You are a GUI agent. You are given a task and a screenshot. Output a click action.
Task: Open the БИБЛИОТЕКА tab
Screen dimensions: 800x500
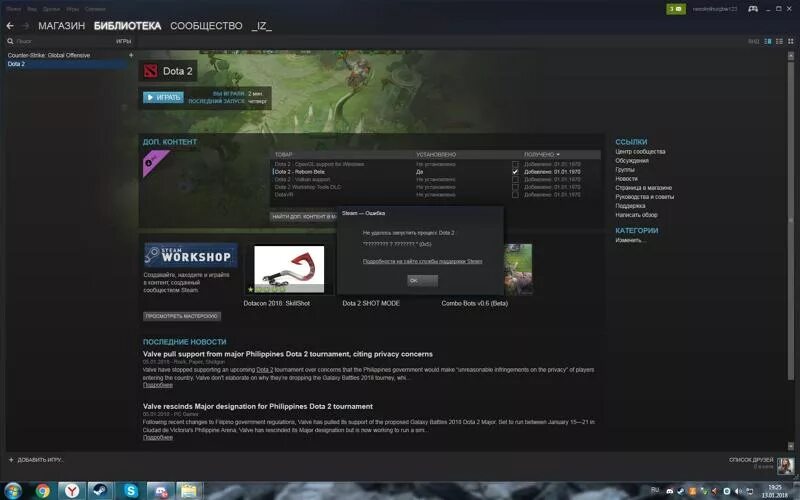[x=128, y=26]
